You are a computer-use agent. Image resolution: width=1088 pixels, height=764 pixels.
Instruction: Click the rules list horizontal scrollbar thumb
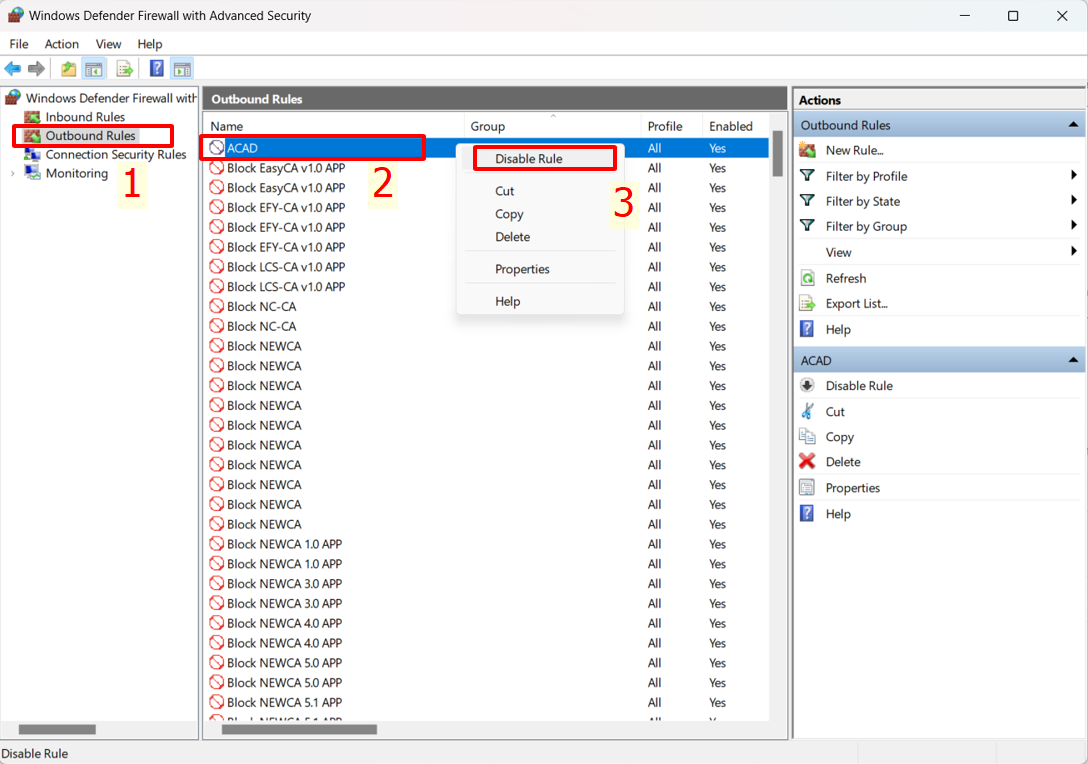[x=299, y=729]
